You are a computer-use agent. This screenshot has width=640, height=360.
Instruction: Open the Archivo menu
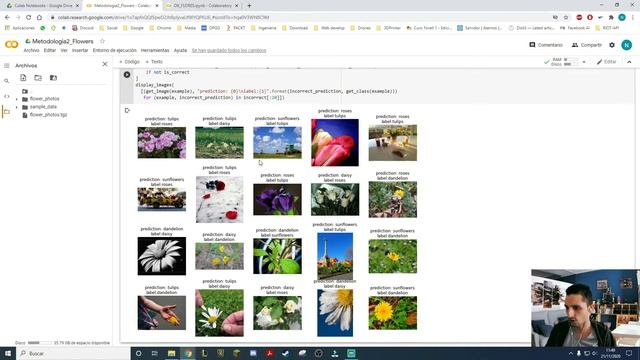[x=31, y=50]
